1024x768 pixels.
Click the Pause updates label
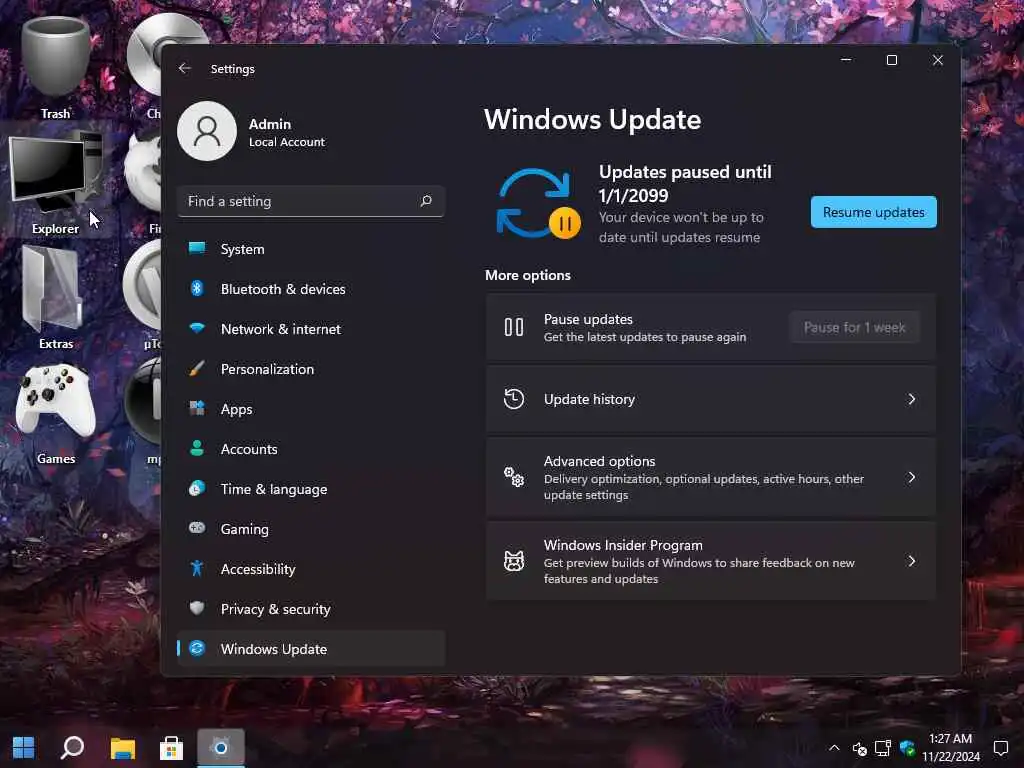(x=588, y=319)
